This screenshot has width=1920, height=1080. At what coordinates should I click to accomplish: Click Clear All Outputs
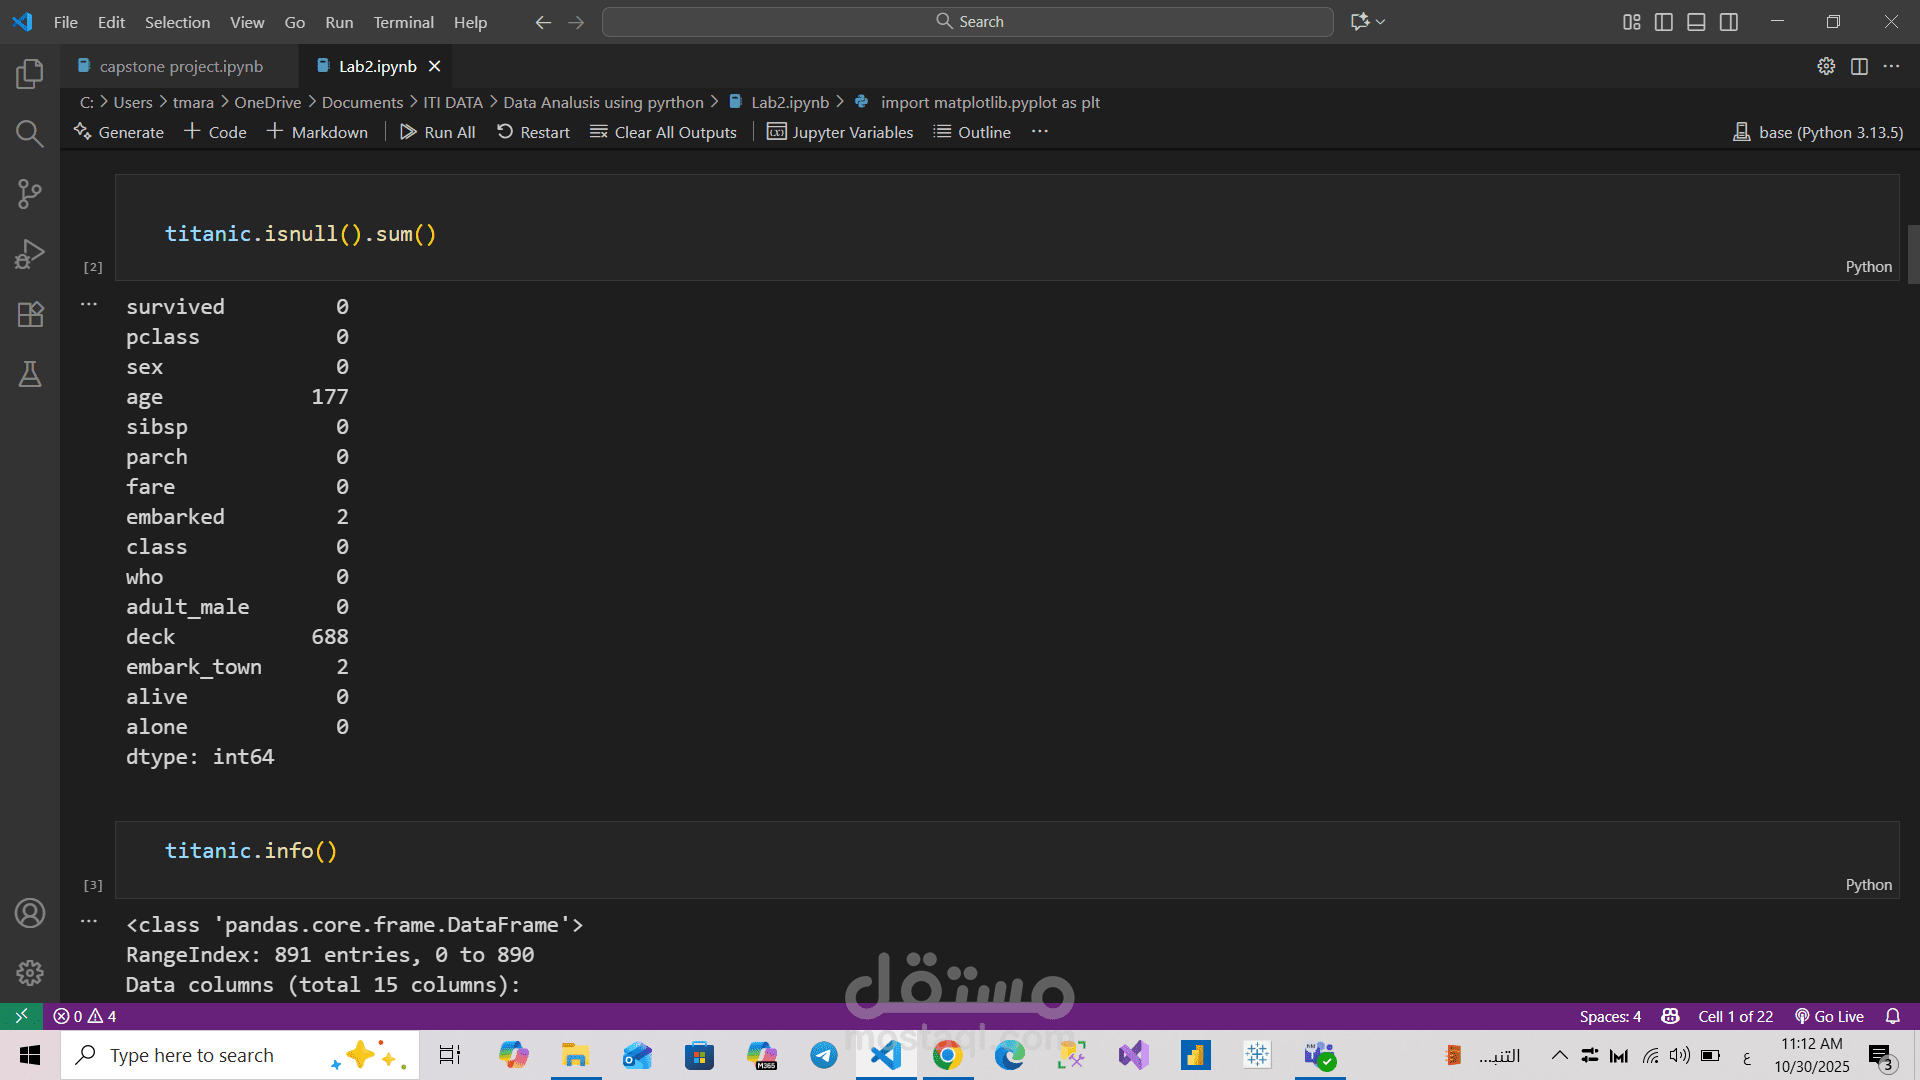[x=663, y=132]
